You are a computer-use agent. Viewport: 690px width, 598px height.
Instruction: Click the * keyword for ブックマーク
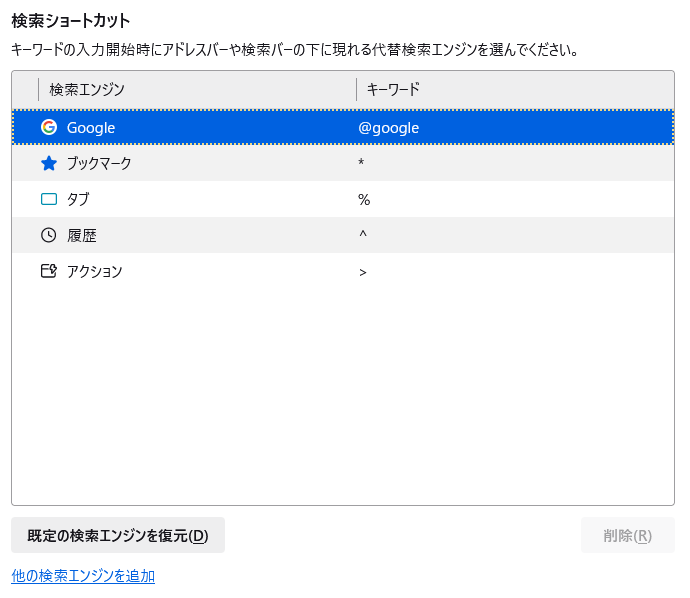click(x=362, y=163)
